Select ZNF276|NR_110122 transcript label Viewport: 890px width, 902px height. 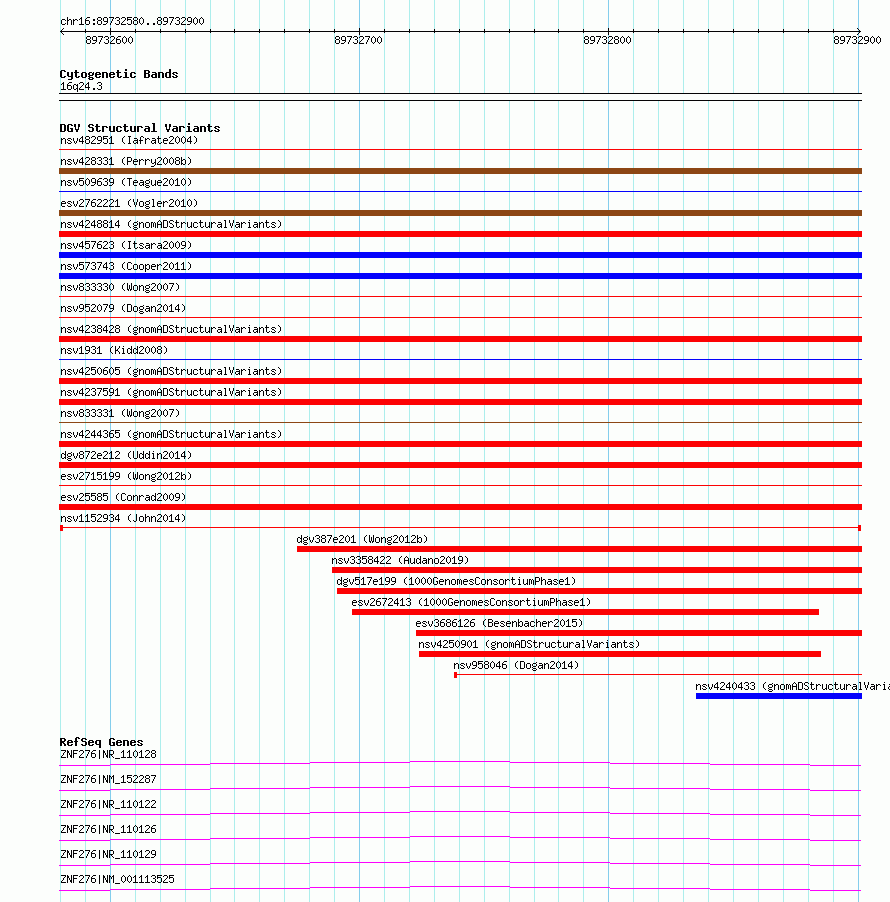coord(108,804)
